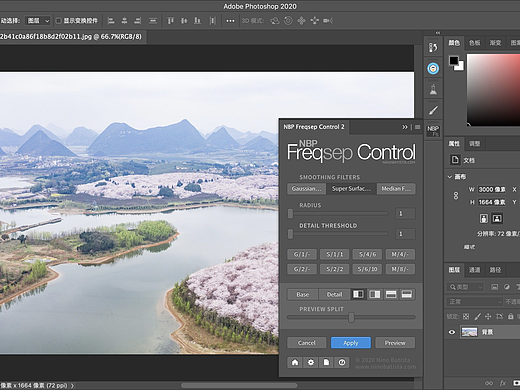Choose the Gaussian smoothing filter
Viewport: 520px width, 390px height.
tap(306, 189)
